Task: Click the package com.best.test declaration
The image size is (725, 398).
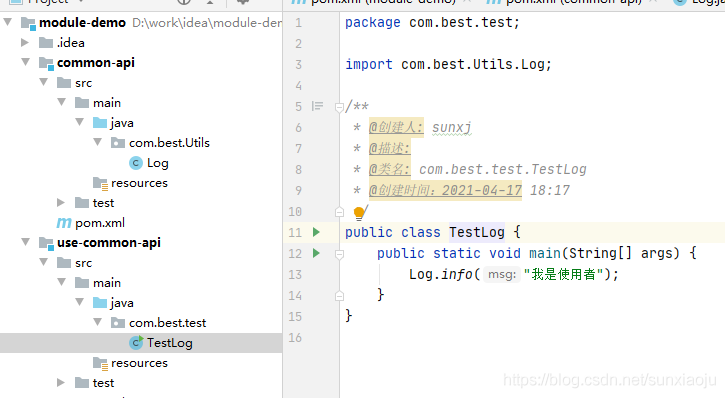Action: (432, 22)
